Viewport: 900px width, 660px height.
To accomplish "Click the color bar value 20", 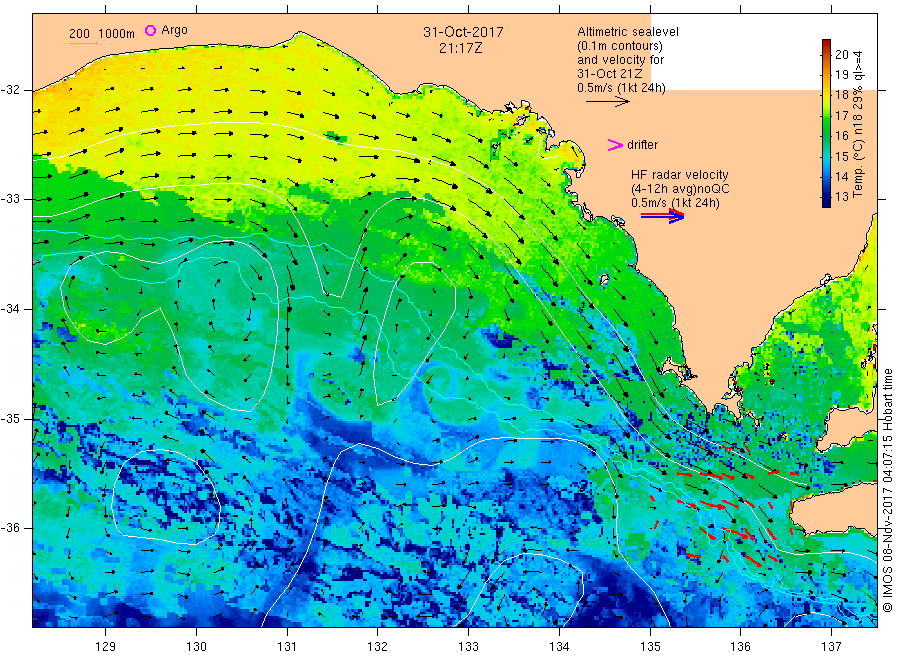I will coord(841,55).
